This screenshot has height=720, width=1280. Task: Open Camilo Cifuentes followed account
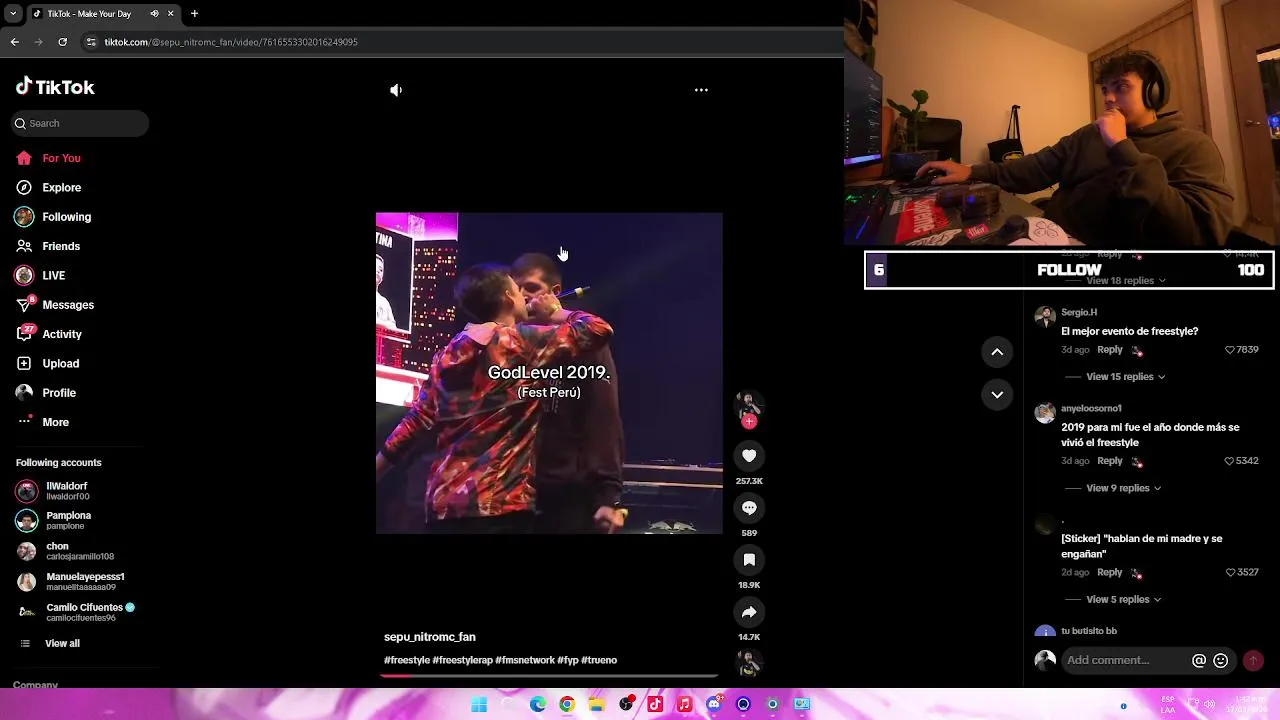[x=76, y=612]
